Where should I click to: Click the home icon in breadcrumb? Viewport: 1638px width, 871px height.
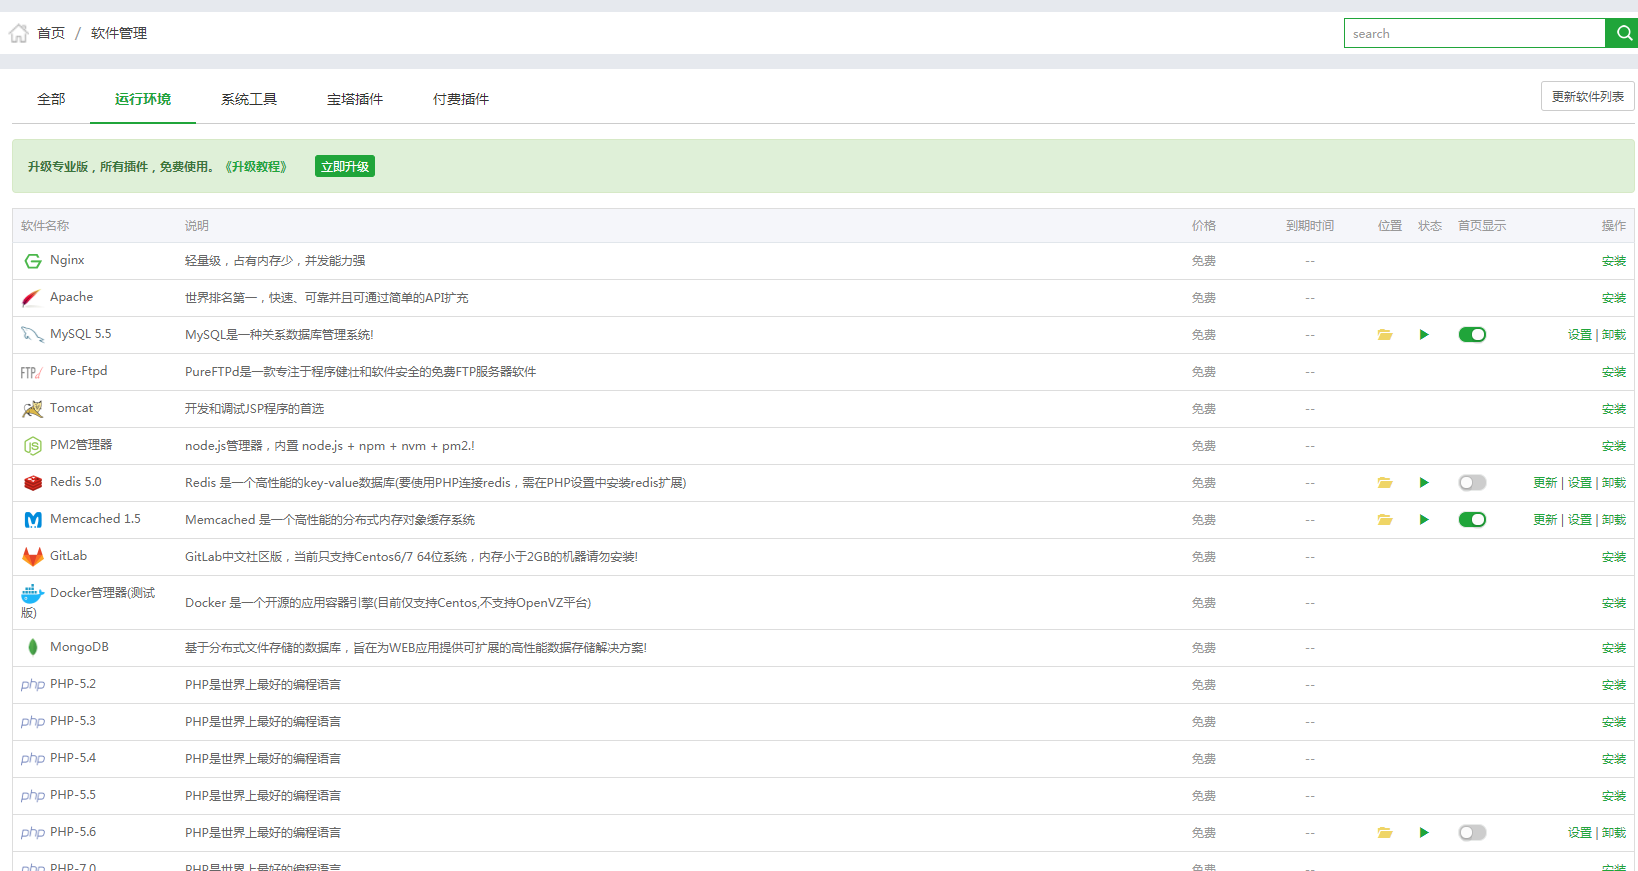click(x=19, y=34)
